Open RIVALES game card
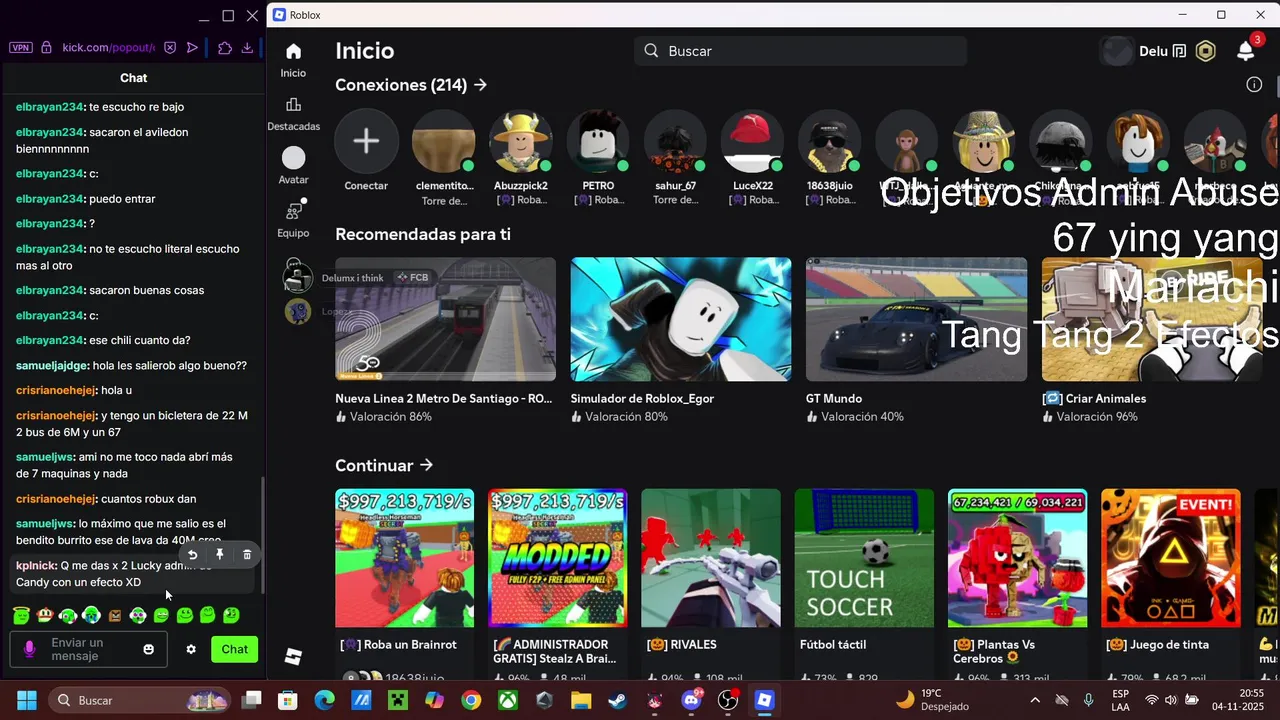 click(x=711, y=558)
